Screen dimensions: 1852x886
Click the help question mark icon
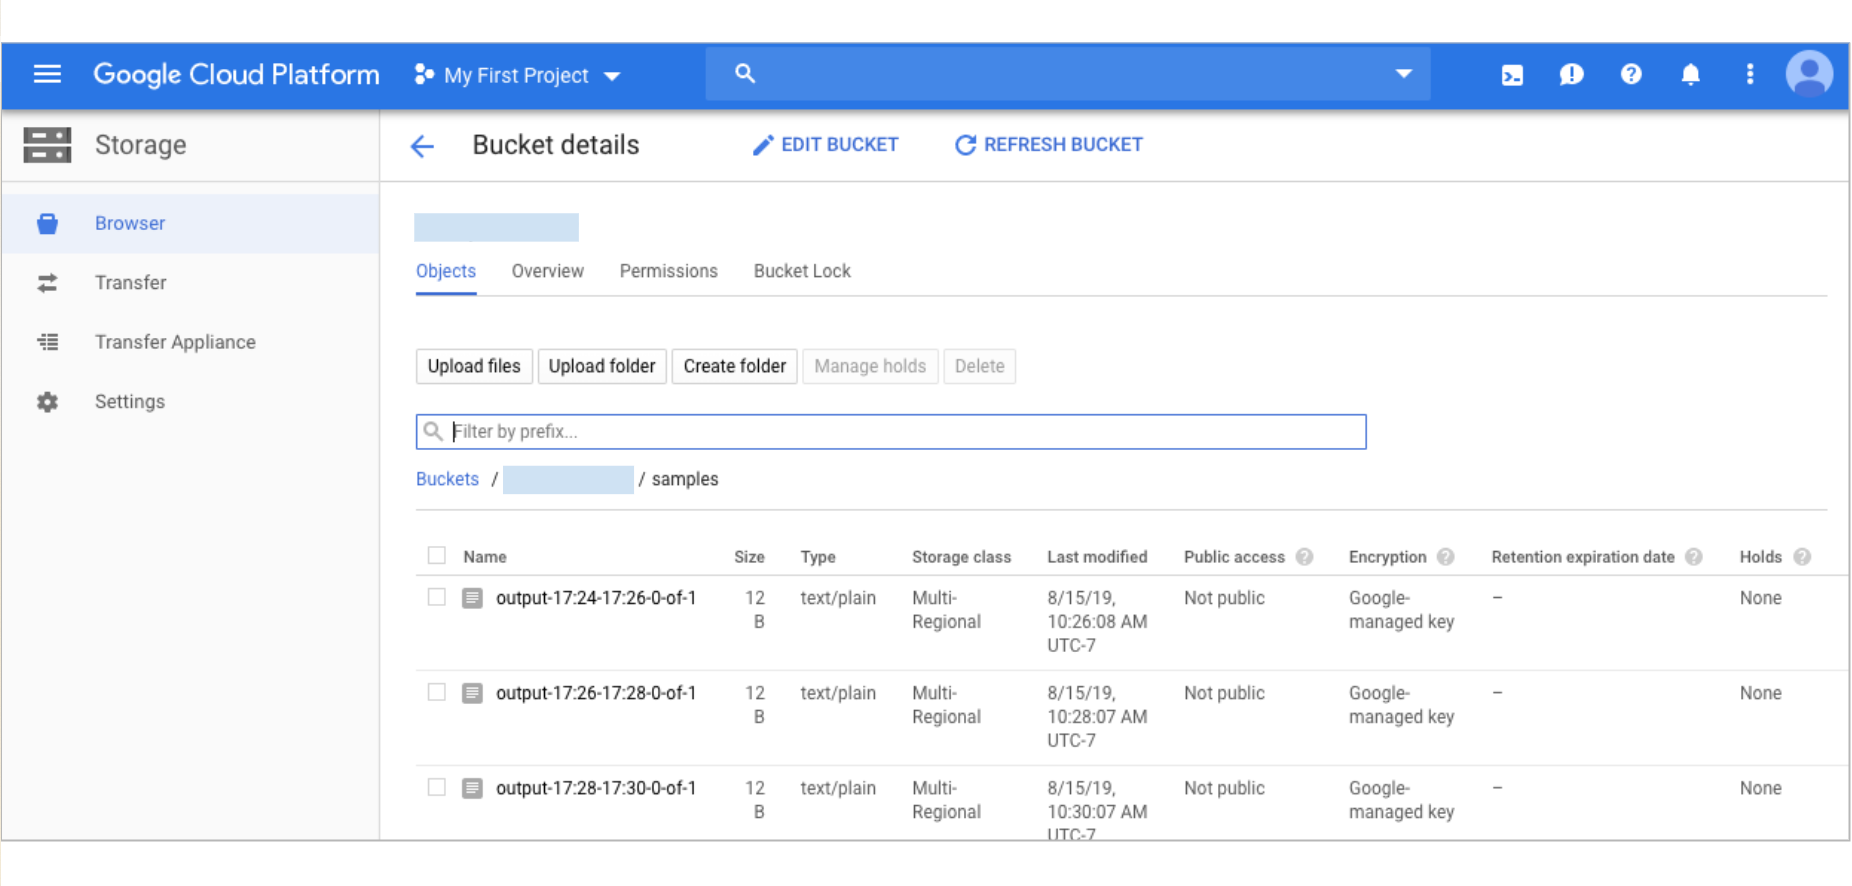pyautogui.click(x=1631, y=75)
